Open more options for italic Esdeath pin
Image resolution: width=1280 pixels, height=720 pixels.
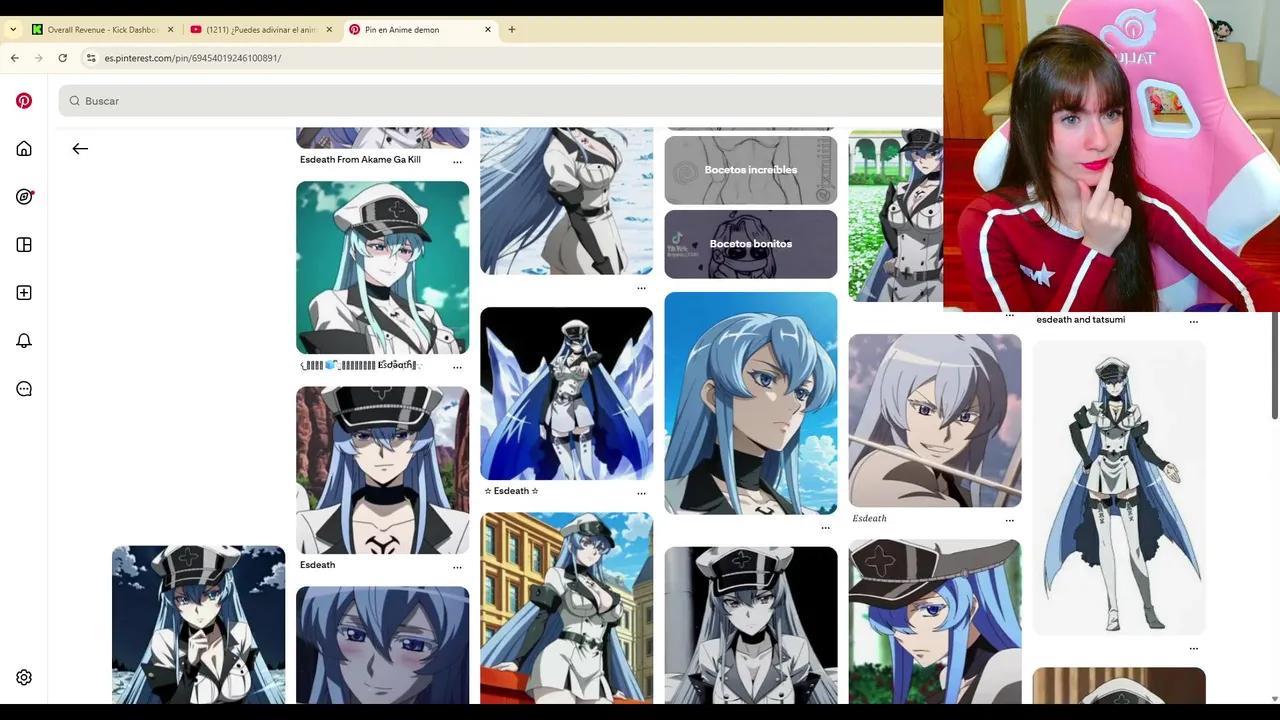click(x=1009, y=520)
